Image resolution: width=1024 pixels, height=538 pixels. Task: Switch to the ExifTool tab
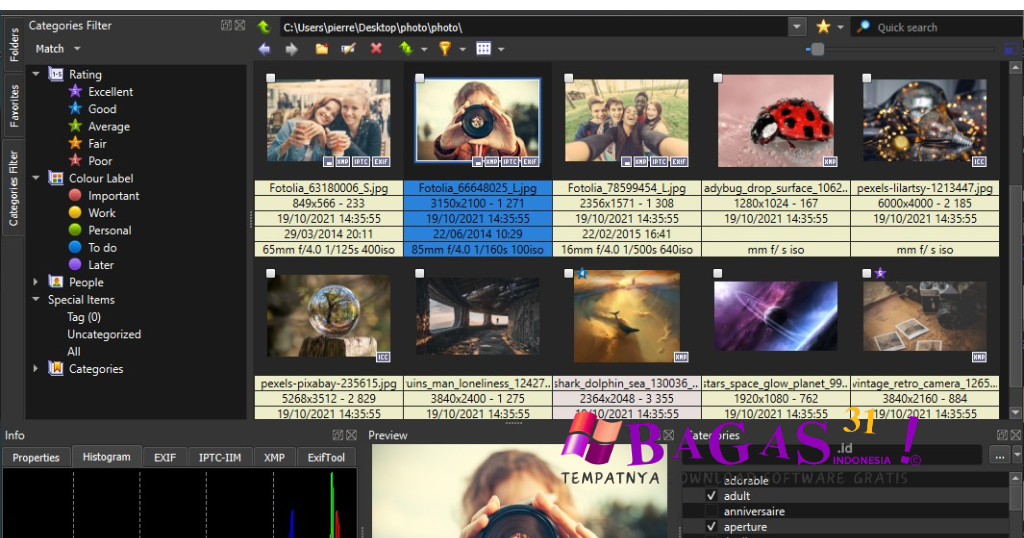pos(326,458)
